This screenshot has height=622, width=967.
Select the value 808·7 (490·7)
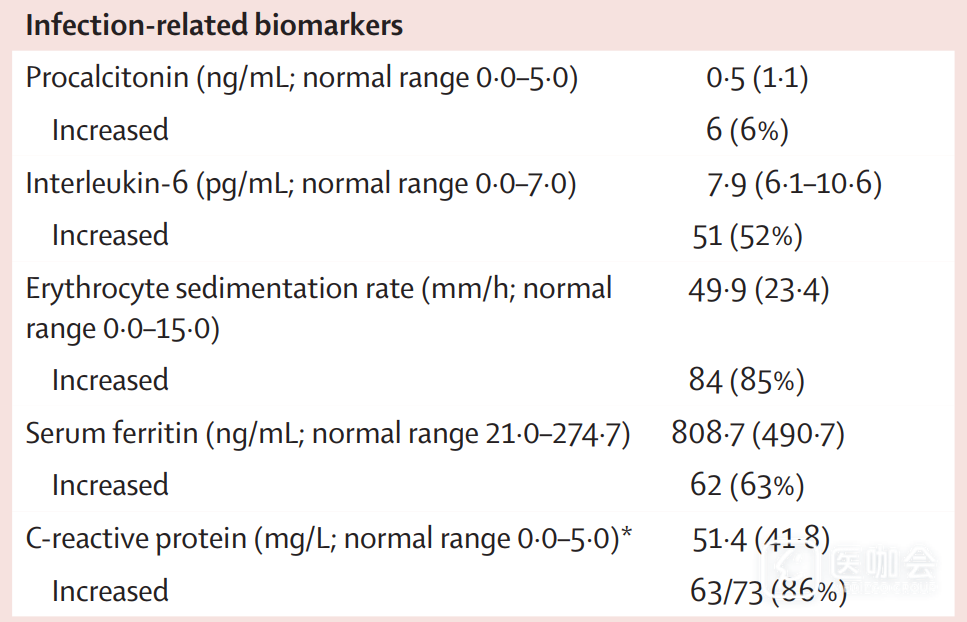tap(759, 434)
